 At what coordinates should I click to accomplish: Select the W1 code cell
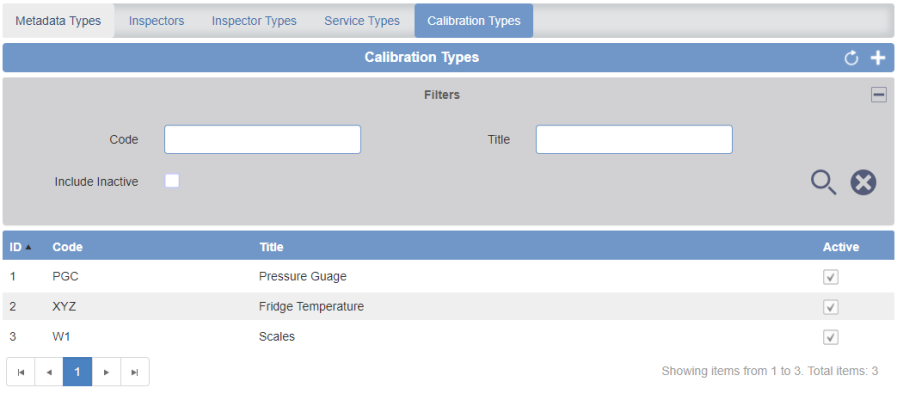[x=61, y=337]
